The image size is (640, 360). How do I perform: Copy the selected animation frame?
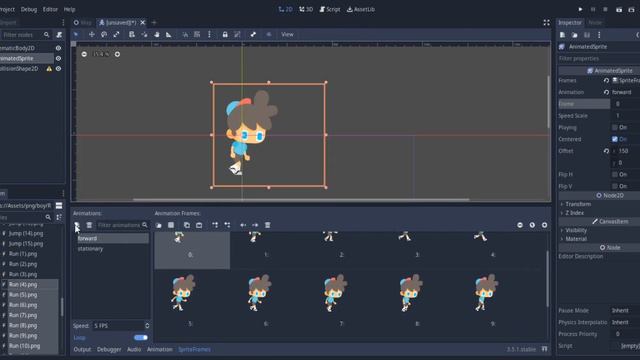[x=187, y=225]
